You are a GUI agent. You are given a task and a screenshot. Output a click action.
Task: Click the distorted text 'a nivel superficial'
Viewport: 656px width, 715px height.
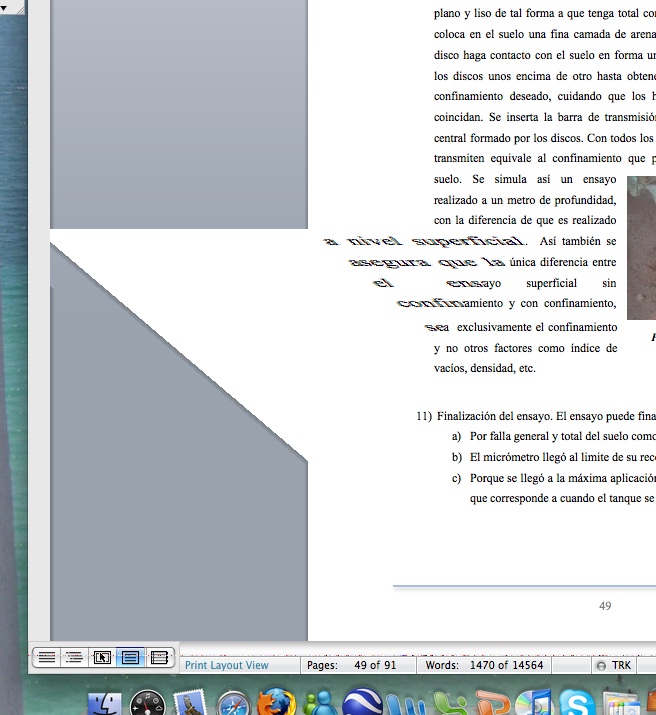click(425, 241)
